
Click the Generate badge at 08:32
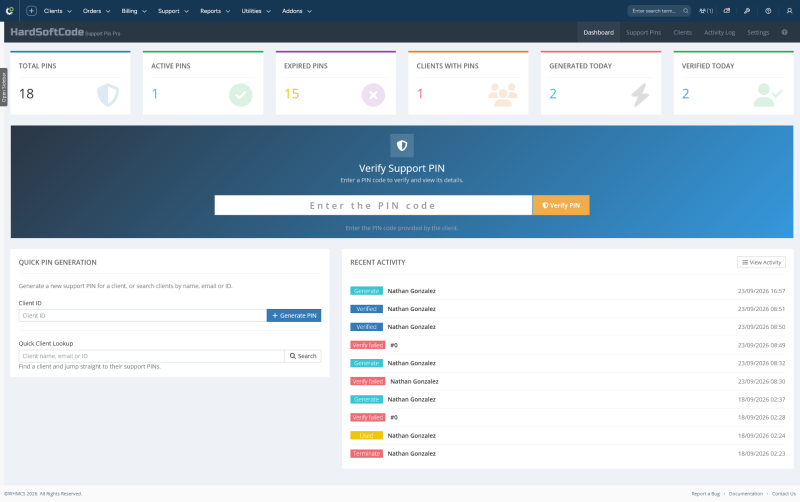point(366,363)
